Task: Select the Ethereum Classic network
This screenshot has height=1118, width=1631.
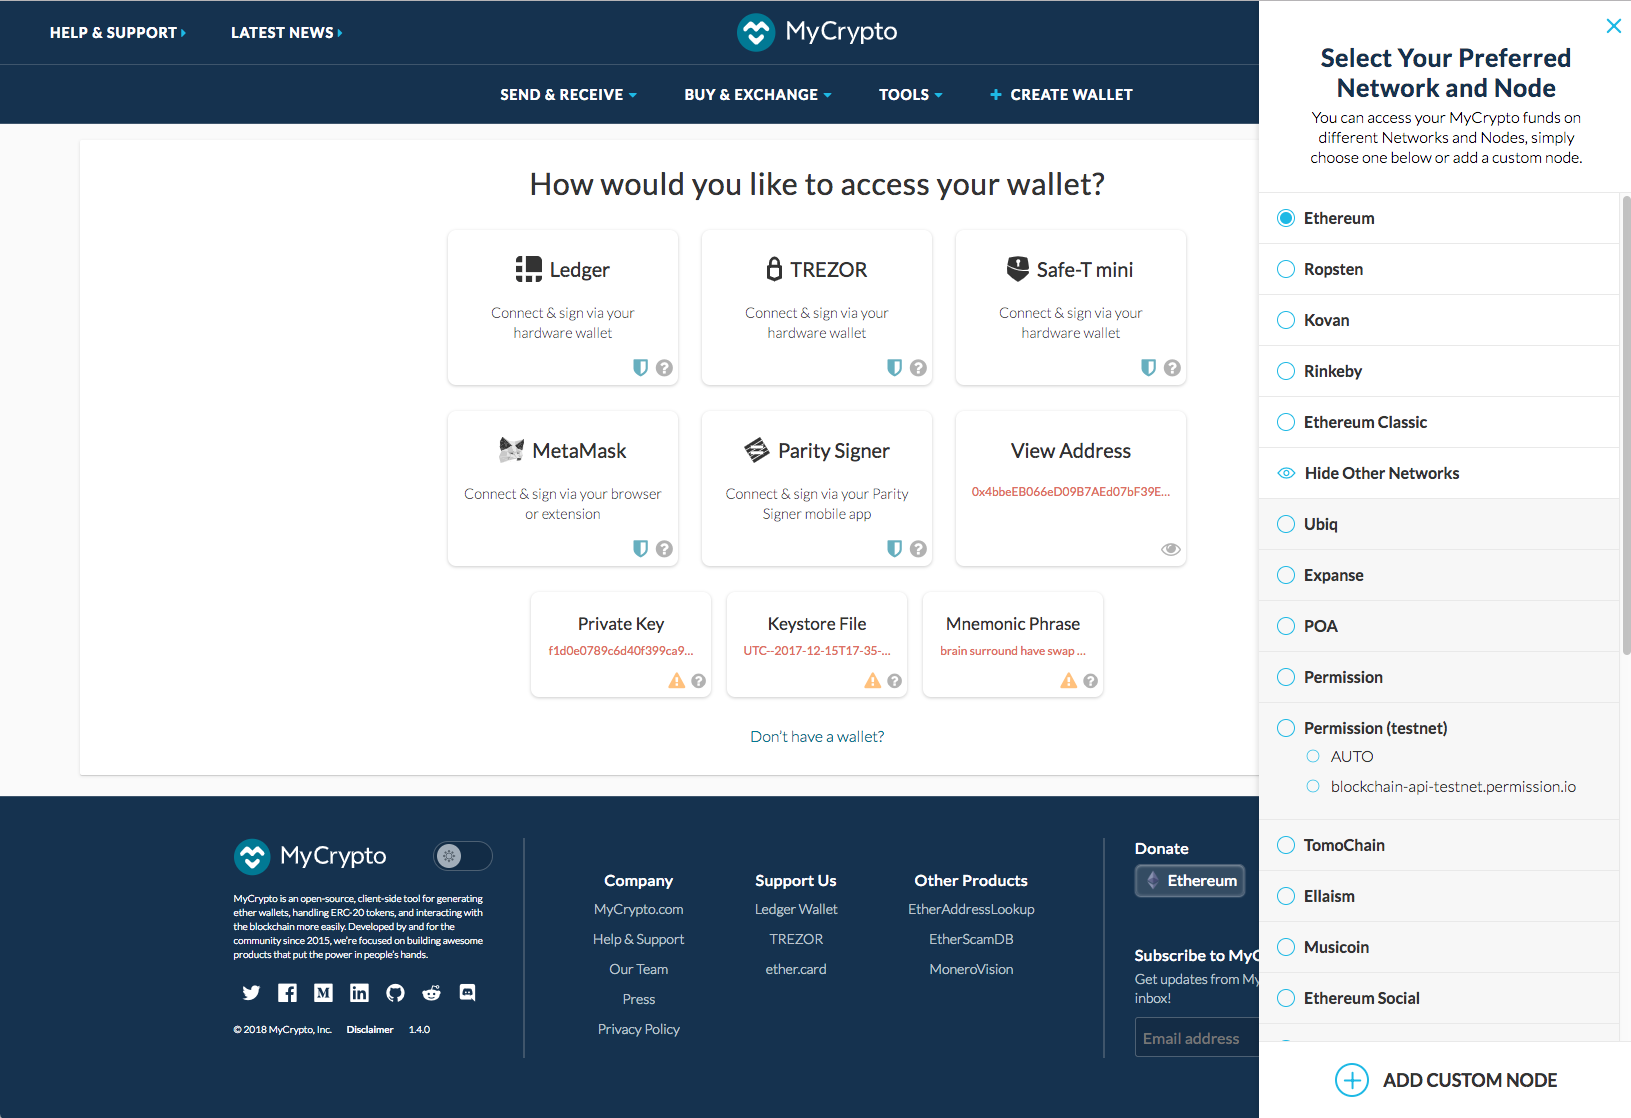Action: click(1438, 422)
